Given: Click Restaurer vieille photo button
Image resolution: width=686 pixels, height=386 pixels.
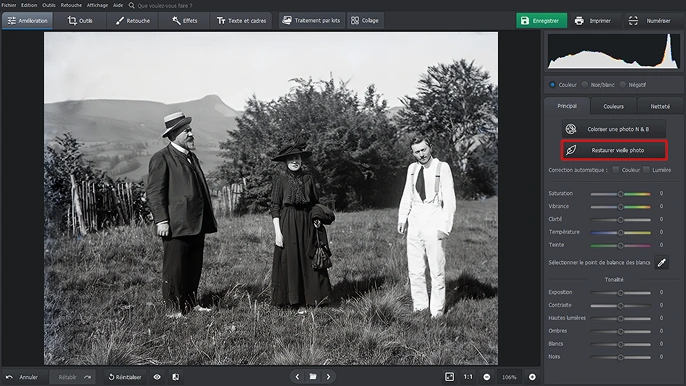Looking at the screenshot, I should tap(614, 150).
